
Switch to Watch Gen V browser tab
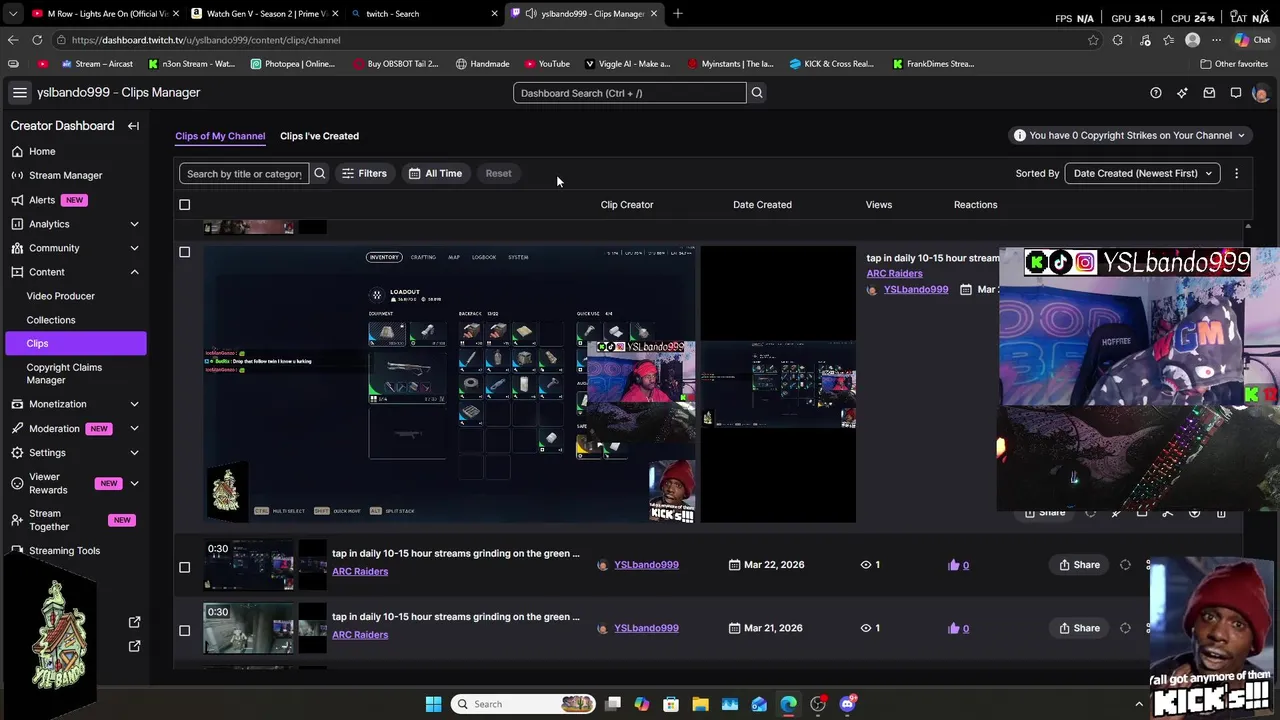[x=265, y=13]
